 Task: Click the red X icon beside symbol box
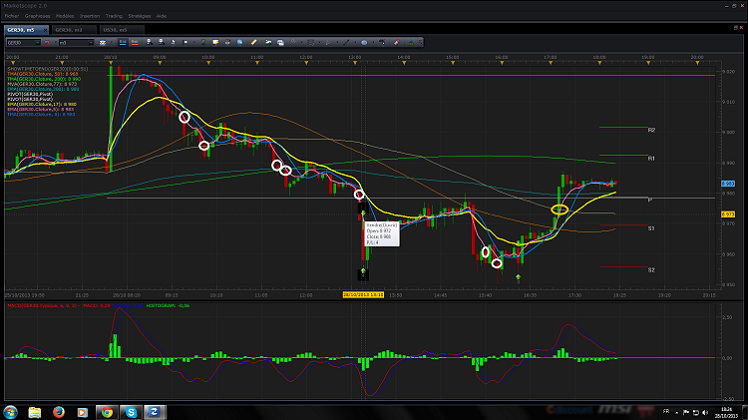[x=48, y=43]
